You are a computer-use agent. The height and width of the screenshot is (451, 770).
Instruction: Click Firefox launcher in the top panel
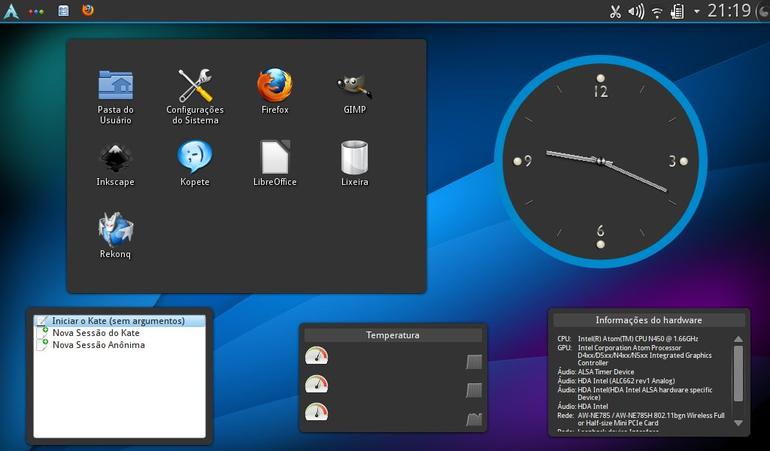click(x=88, y=10)
